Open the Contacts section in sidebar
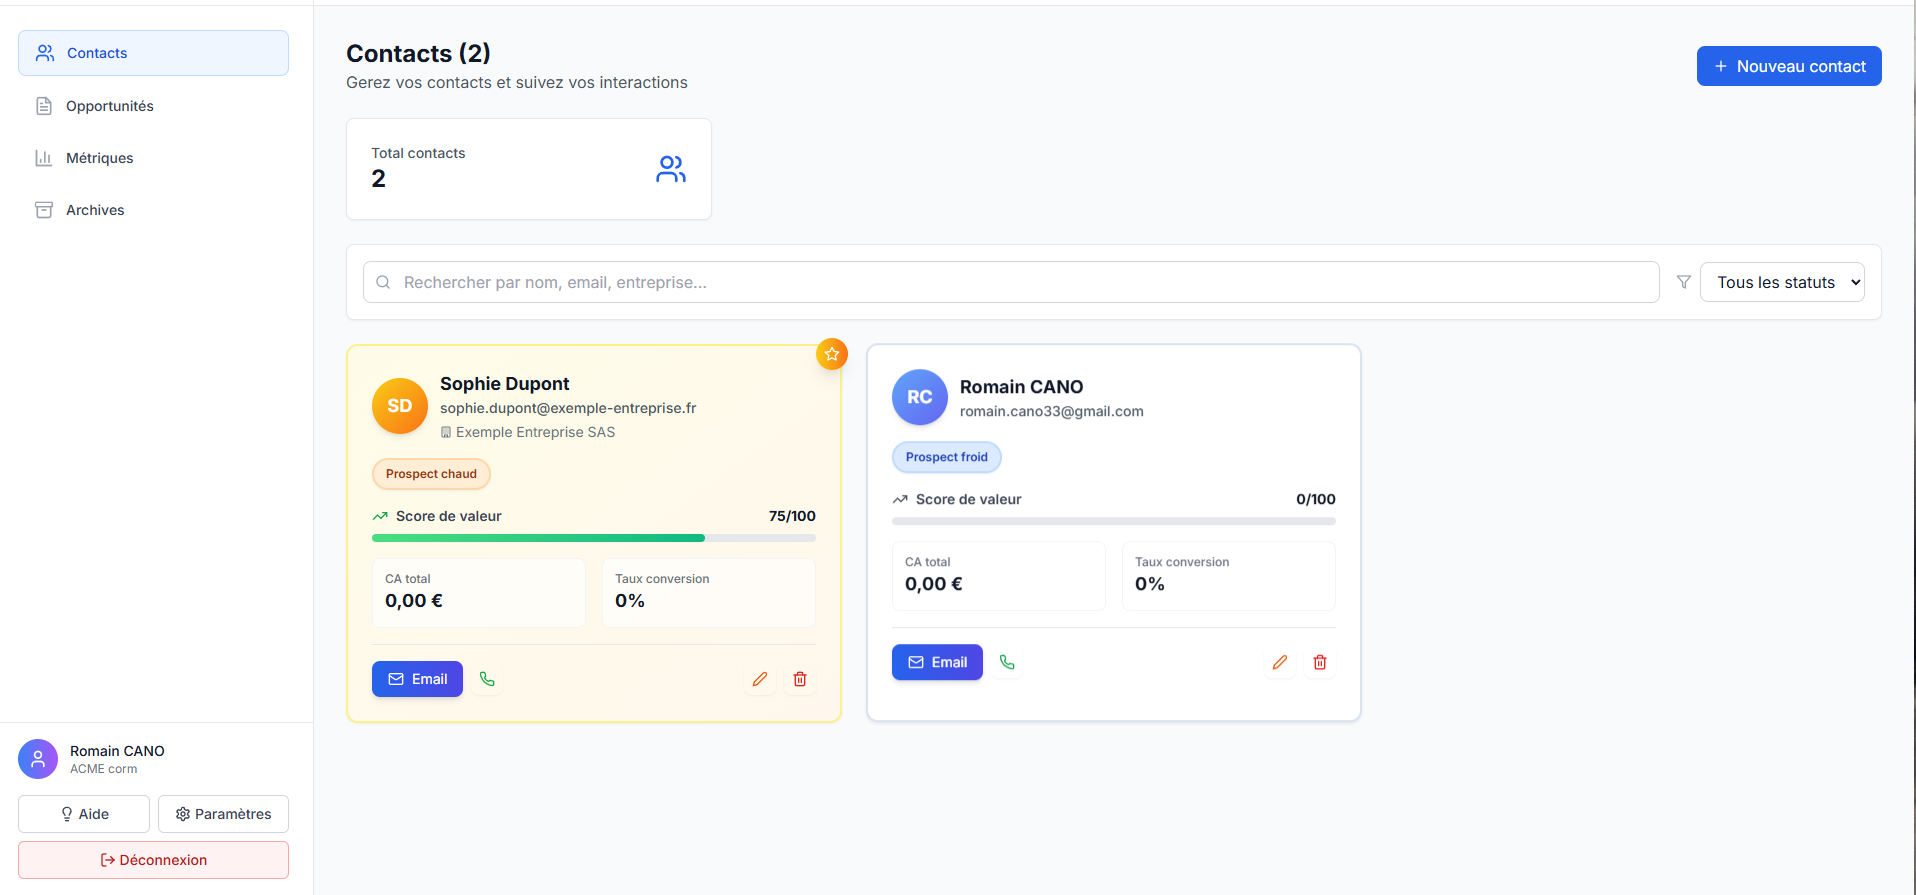Image resolution: width=1916 pixels, height=895 pixels. coord(153,53)
